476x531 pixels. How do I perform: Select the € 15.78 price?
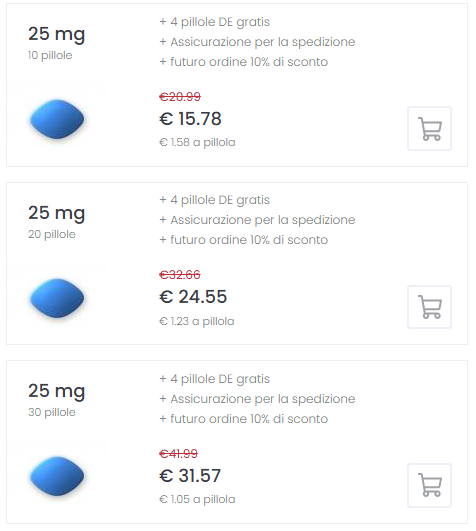pyautogui.click(x=190, y=119)
